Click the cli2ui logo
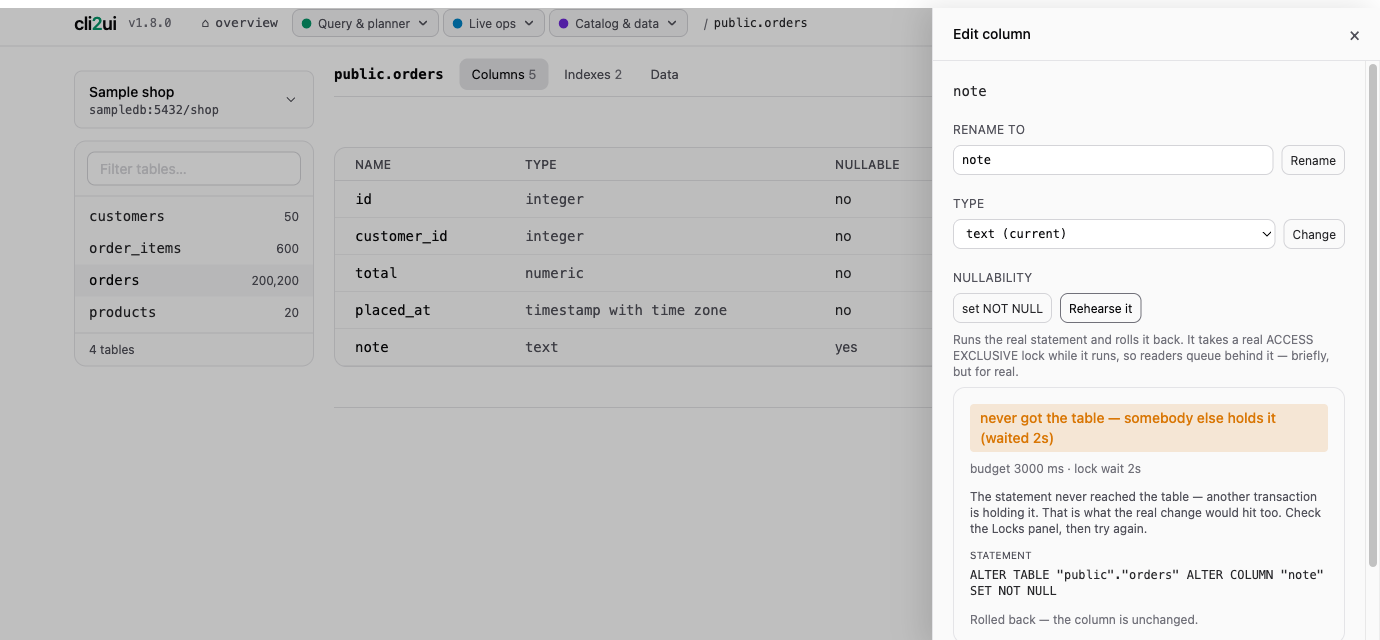 click(95, 23)
